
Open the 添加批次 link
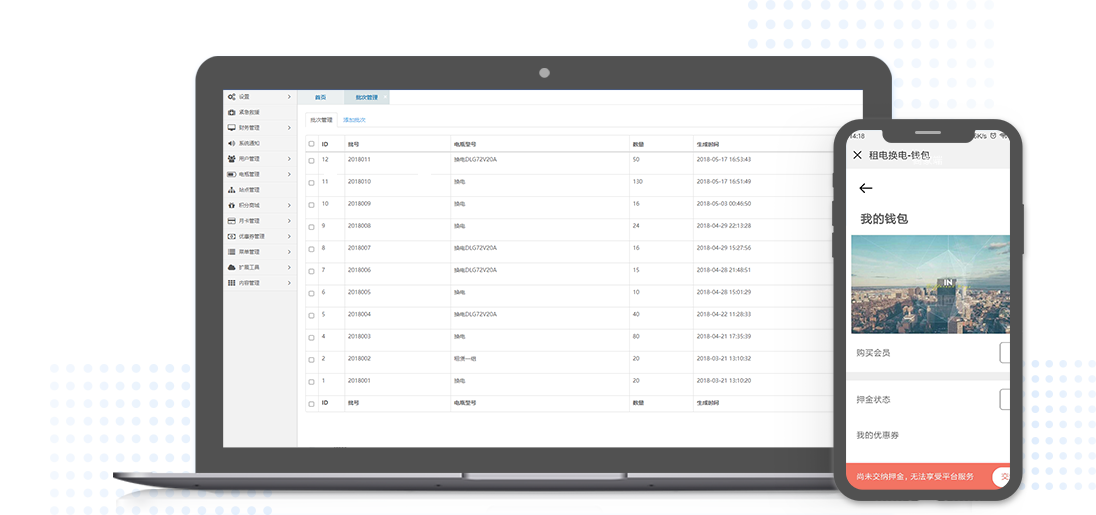pos(355,120)
